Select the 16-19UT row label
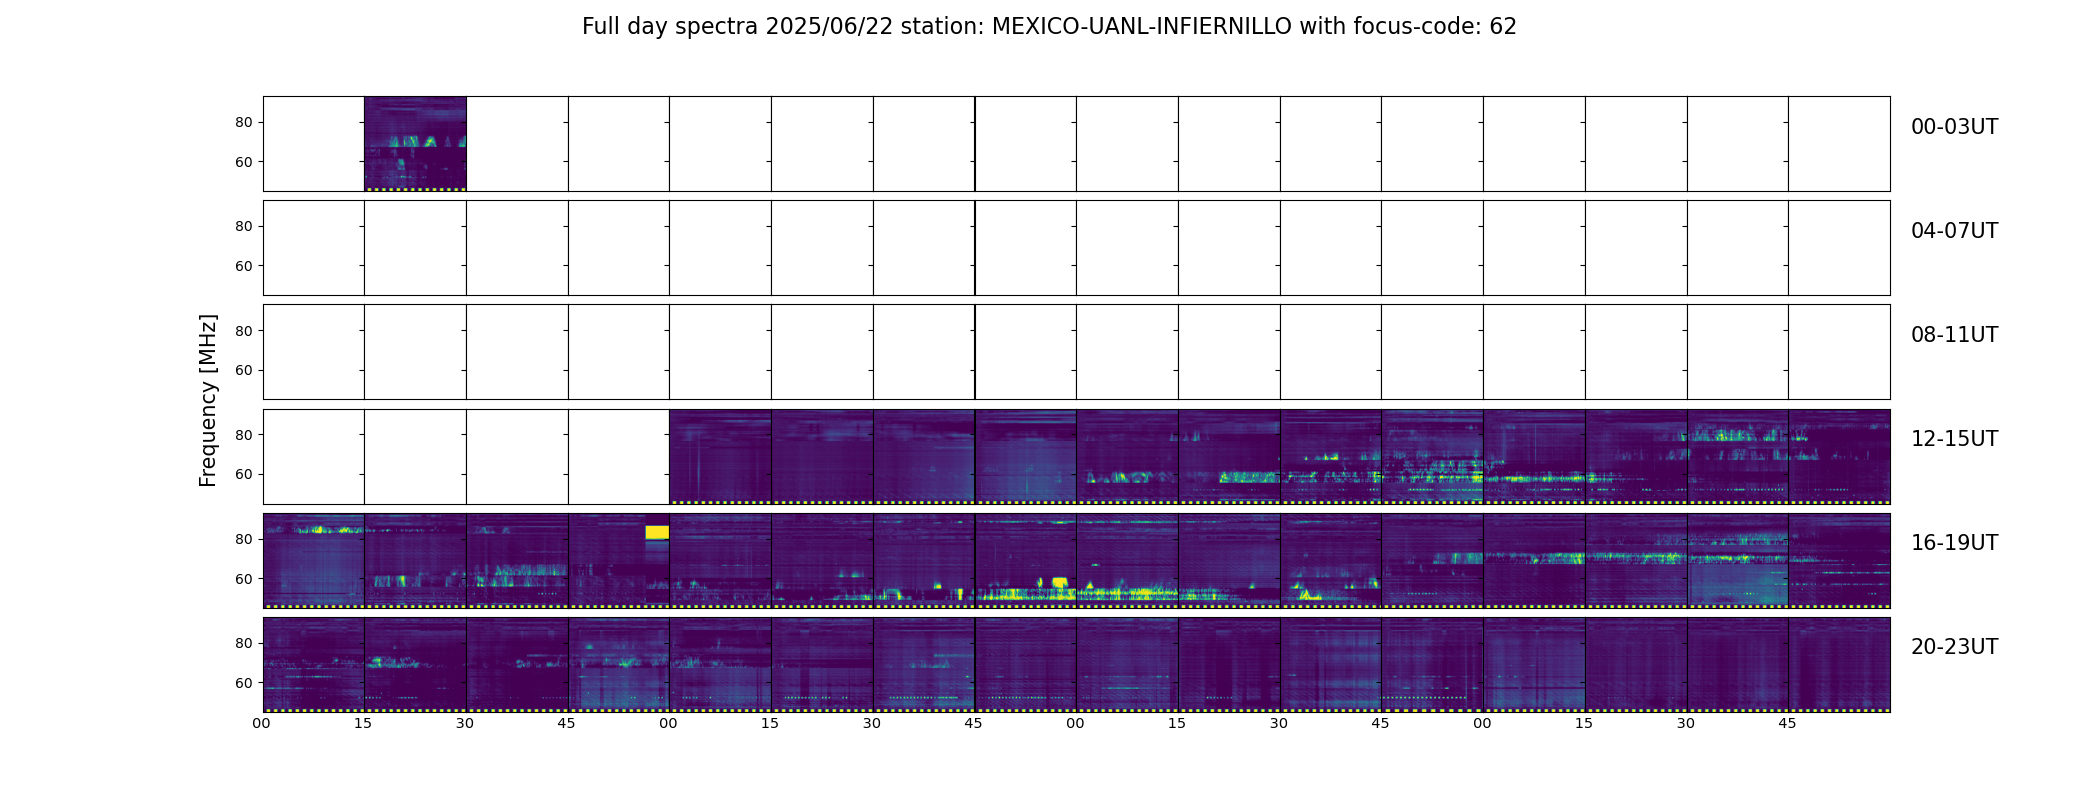 pyautogui.click(x=1954, y=543)
